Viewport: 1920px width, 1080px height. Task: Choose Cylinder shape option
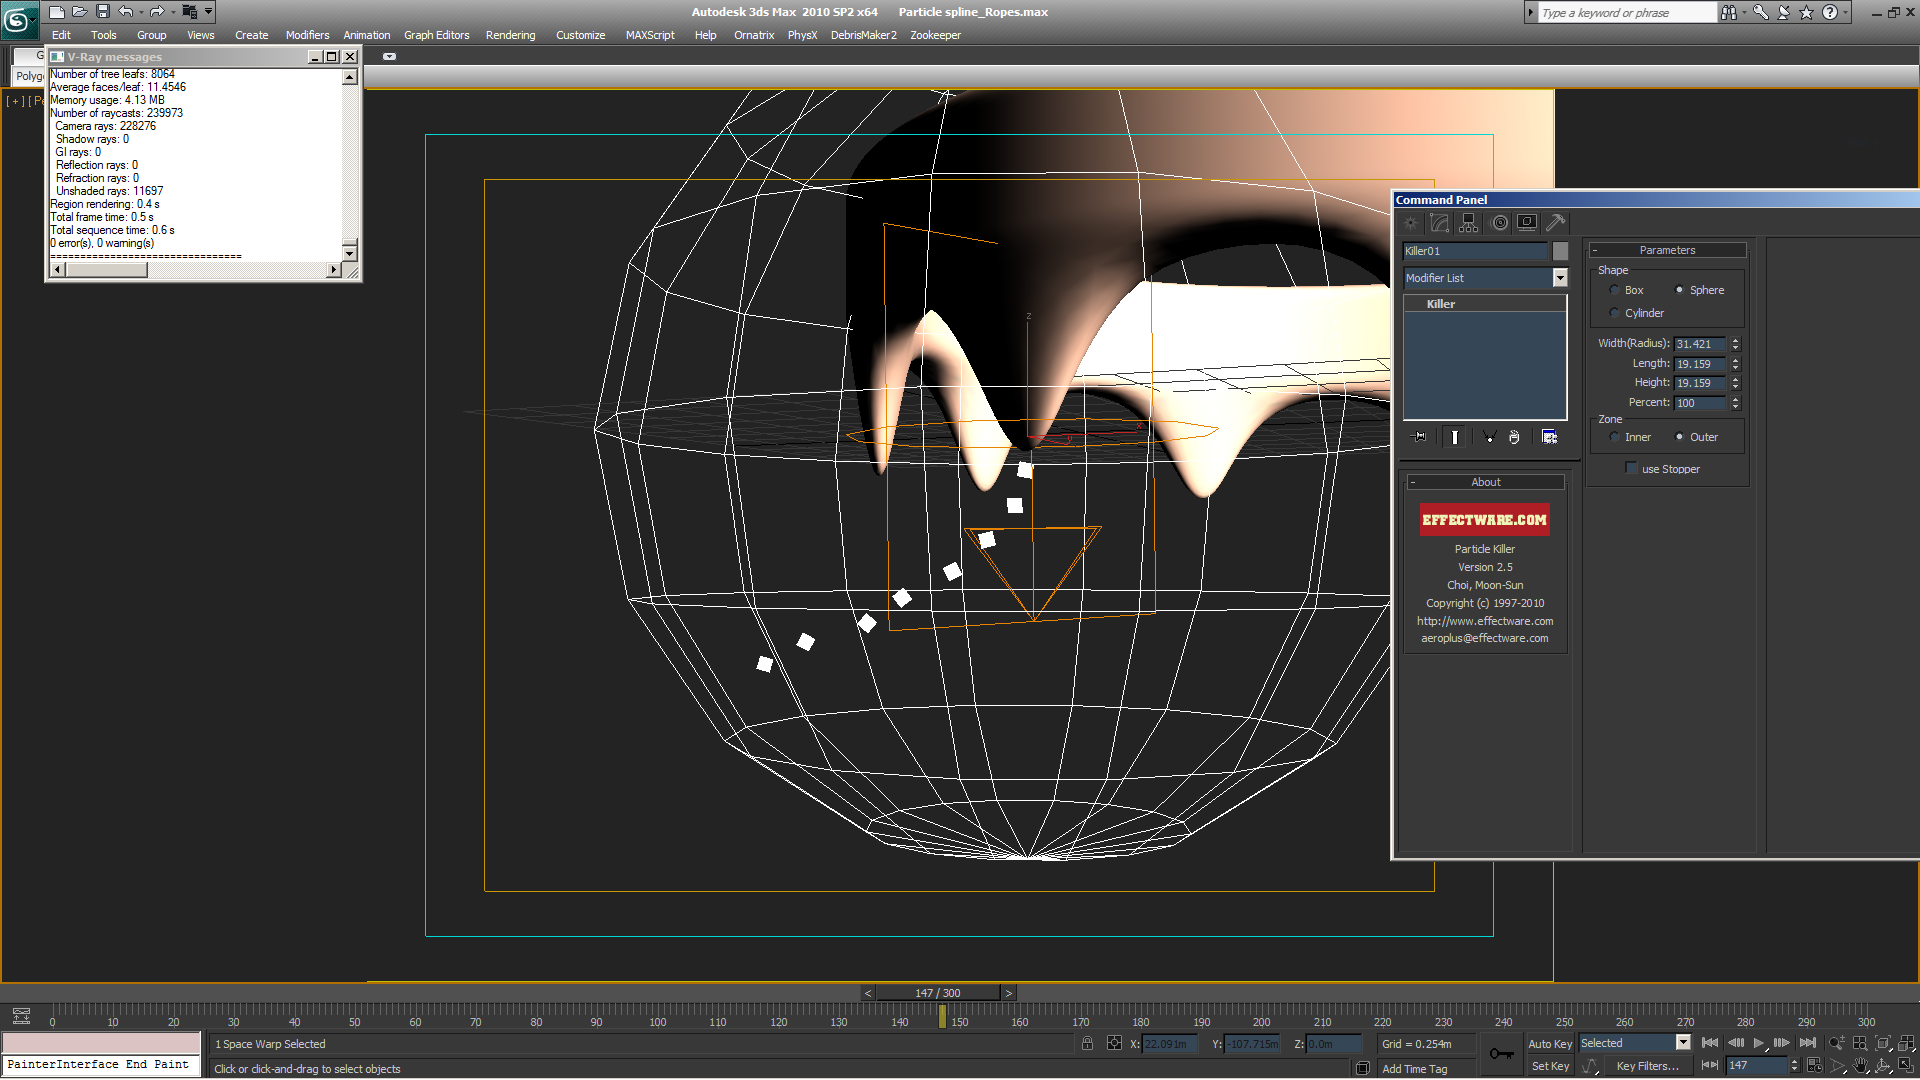coord(1614,313)
